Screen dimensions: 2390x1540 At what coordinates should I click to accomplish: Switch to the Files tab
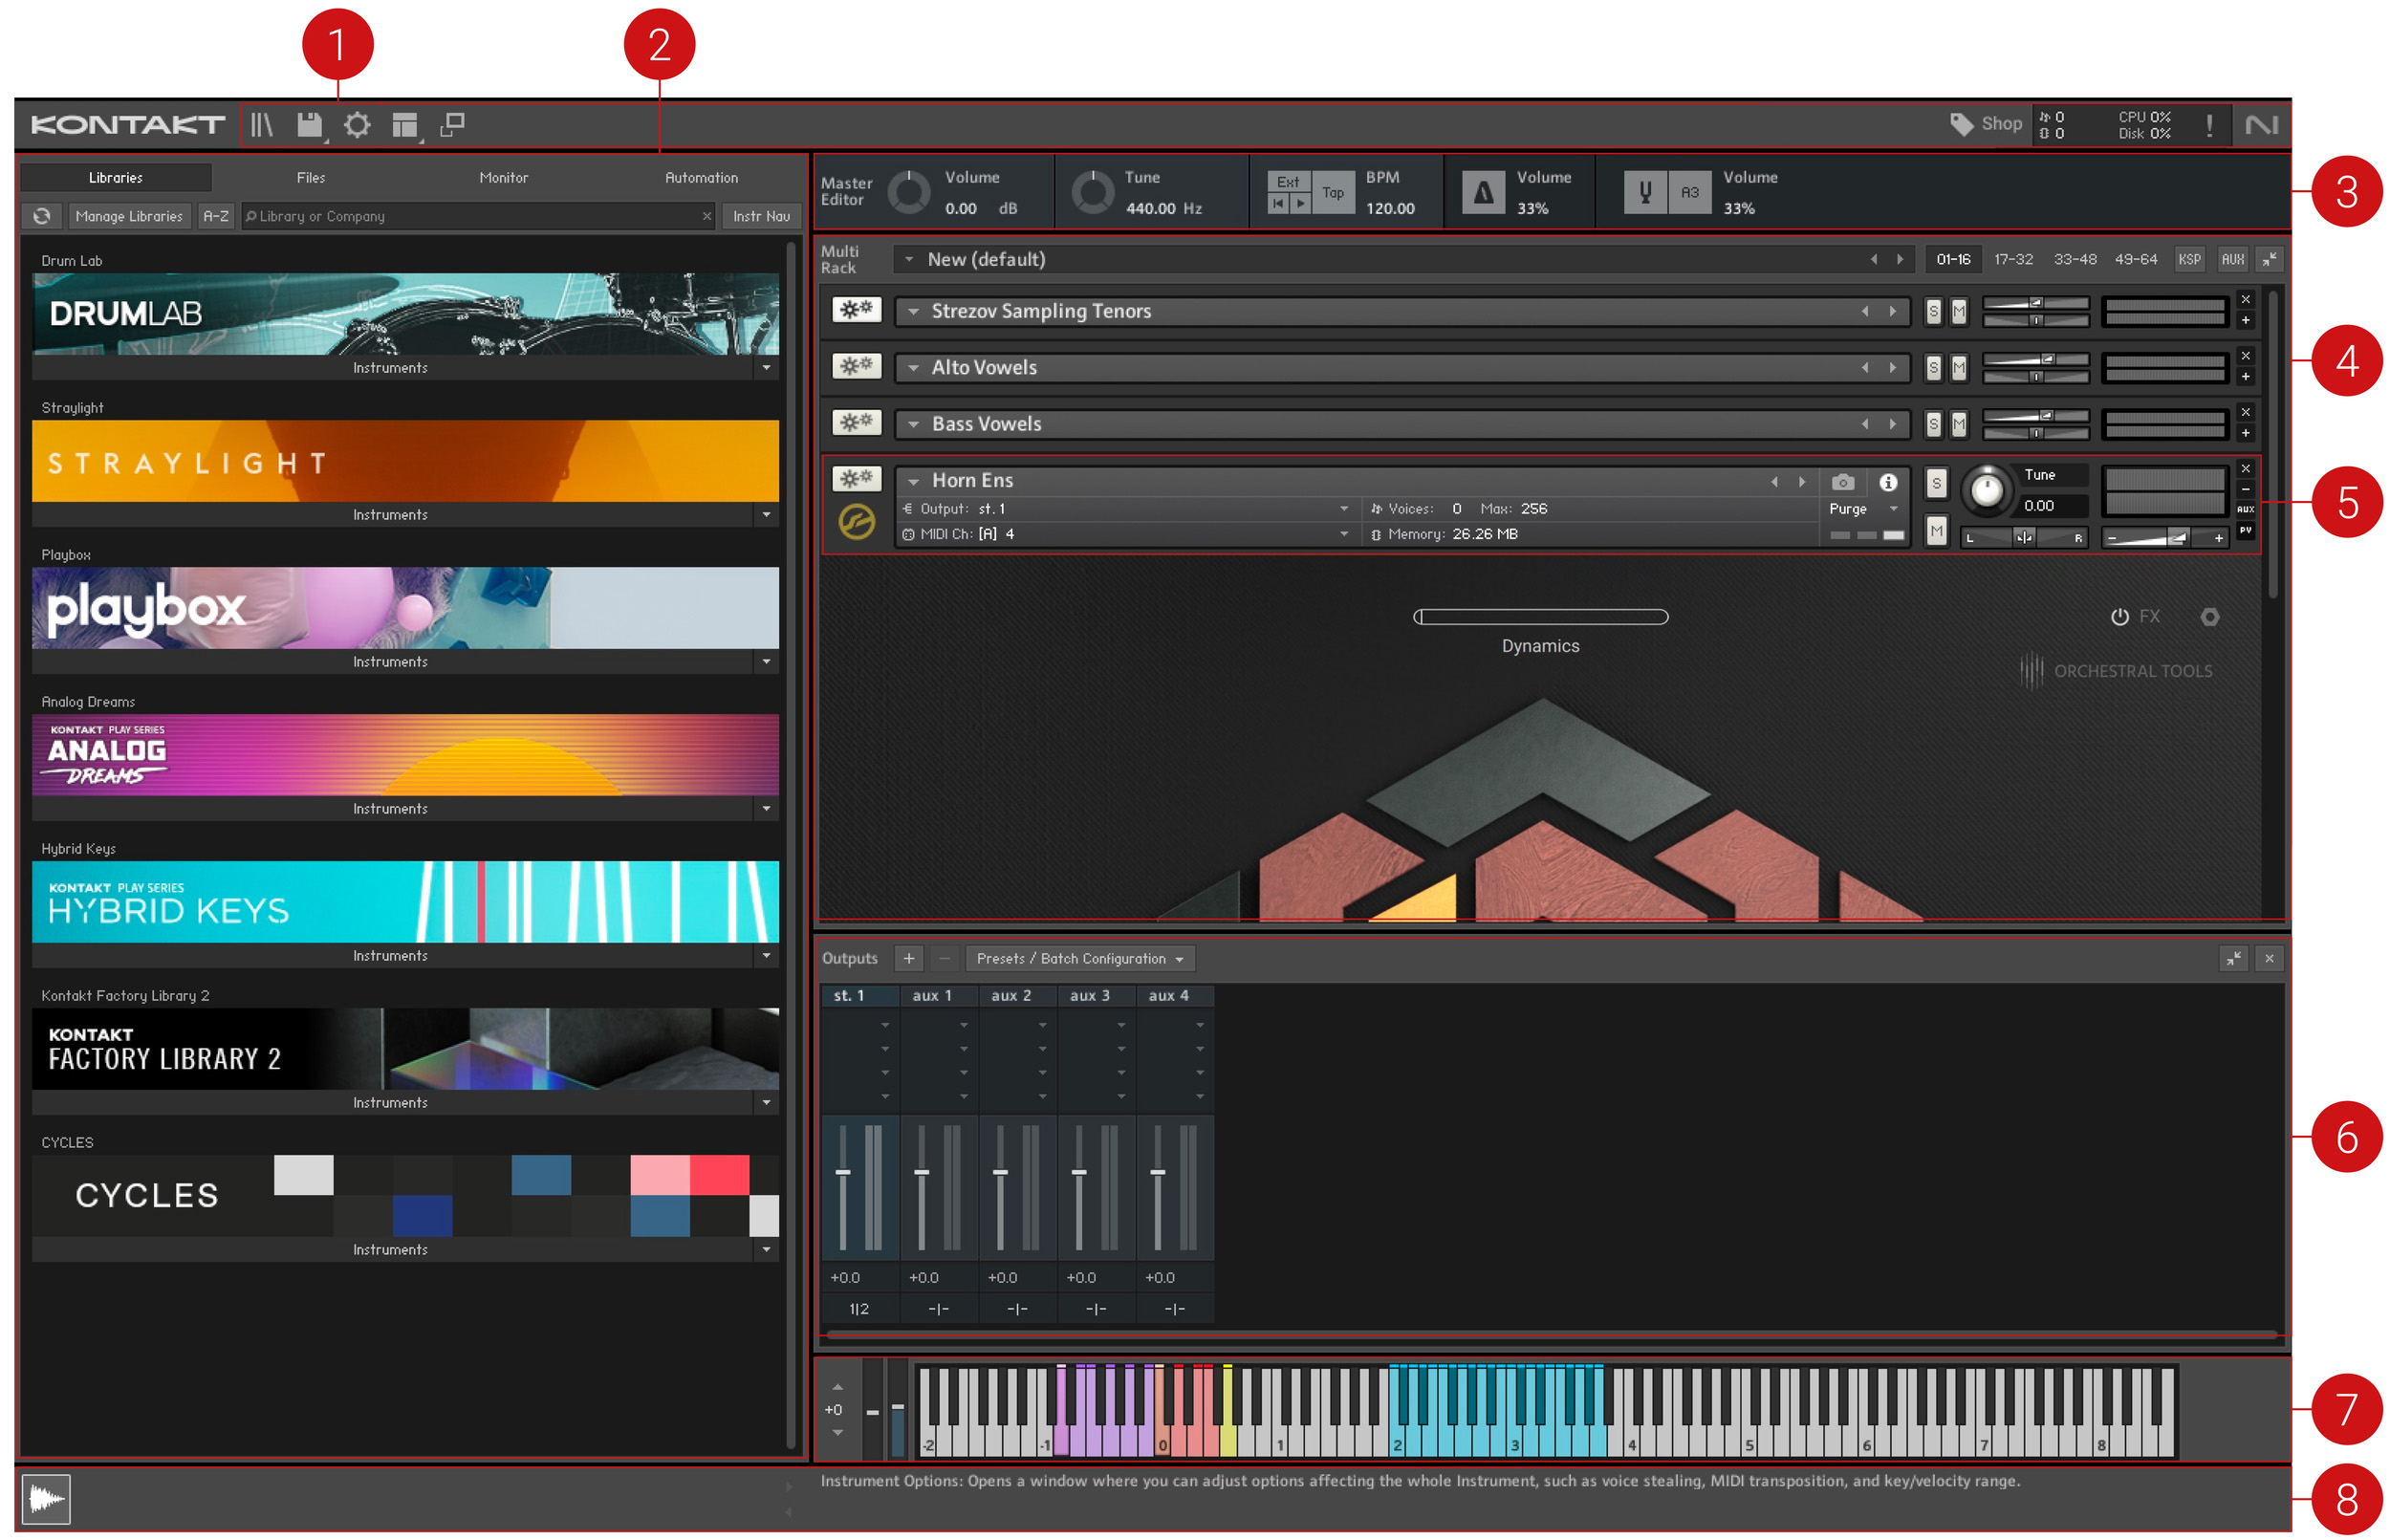310,178
